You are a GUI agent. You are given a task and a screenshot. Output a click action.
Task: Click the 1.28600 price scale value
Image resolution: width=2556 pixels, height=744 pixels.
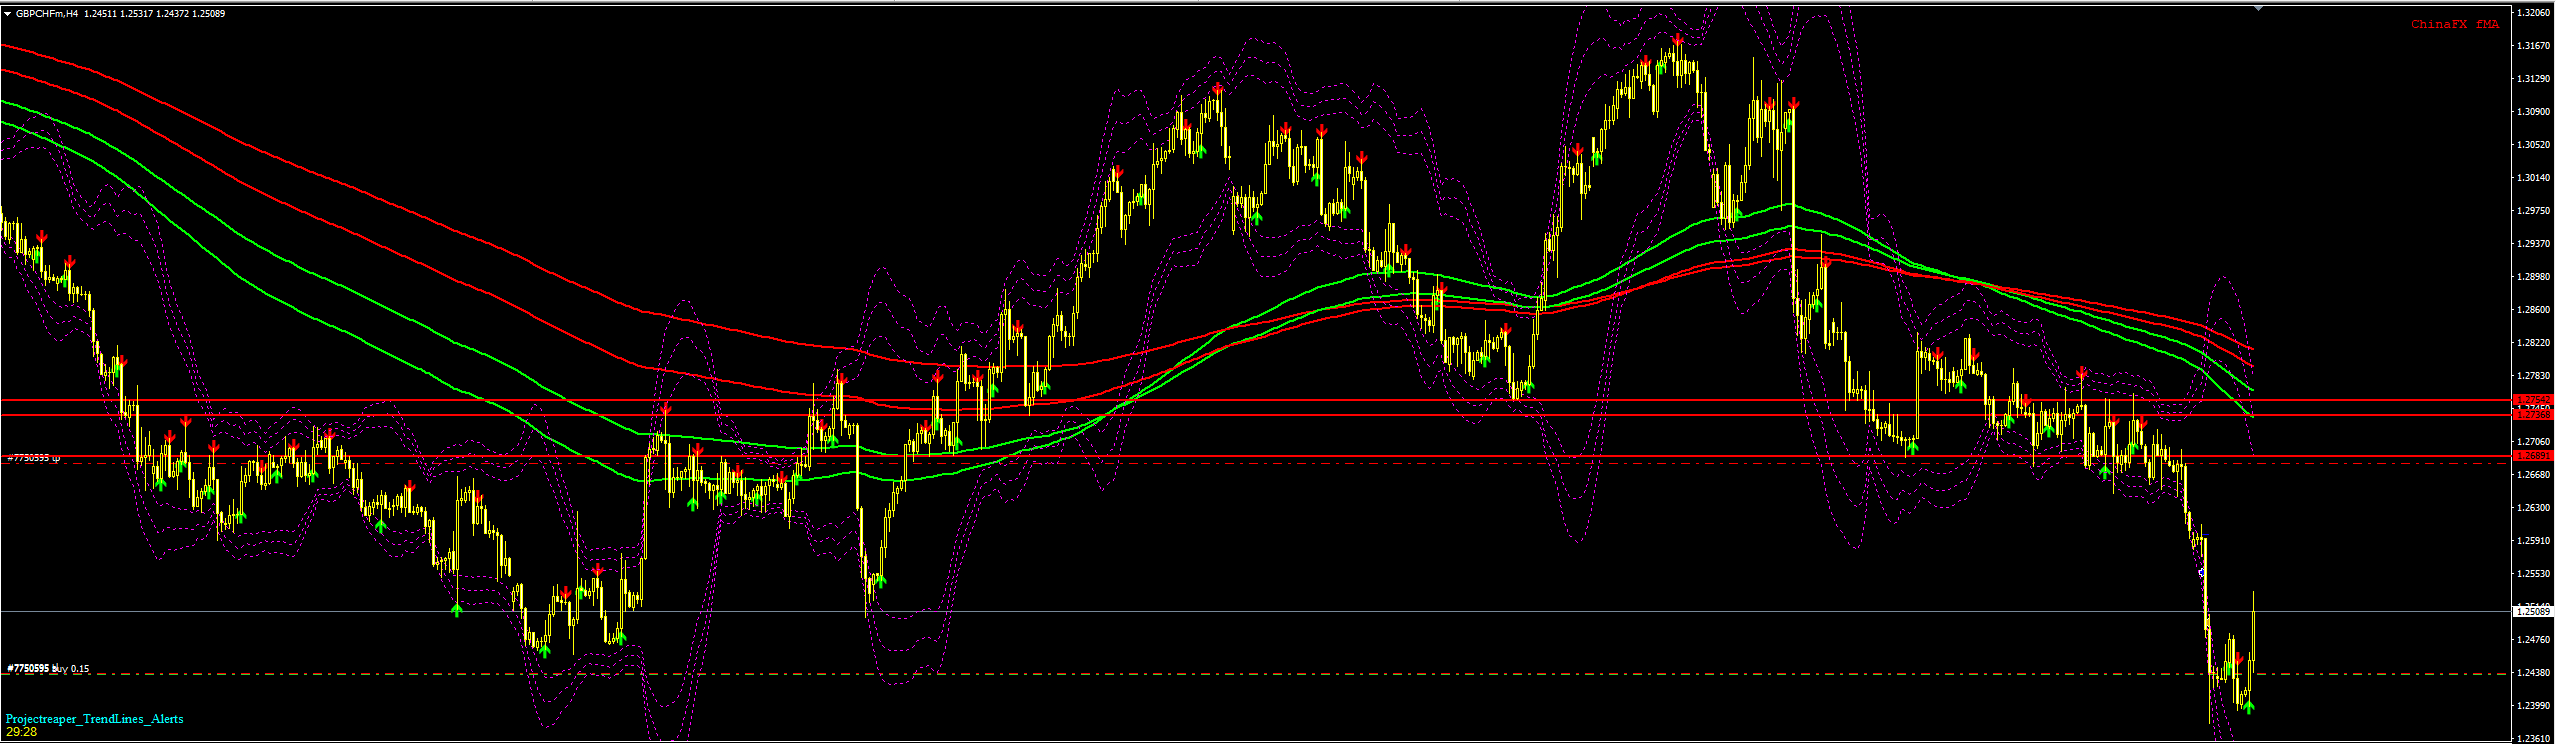pos(2534,310)
